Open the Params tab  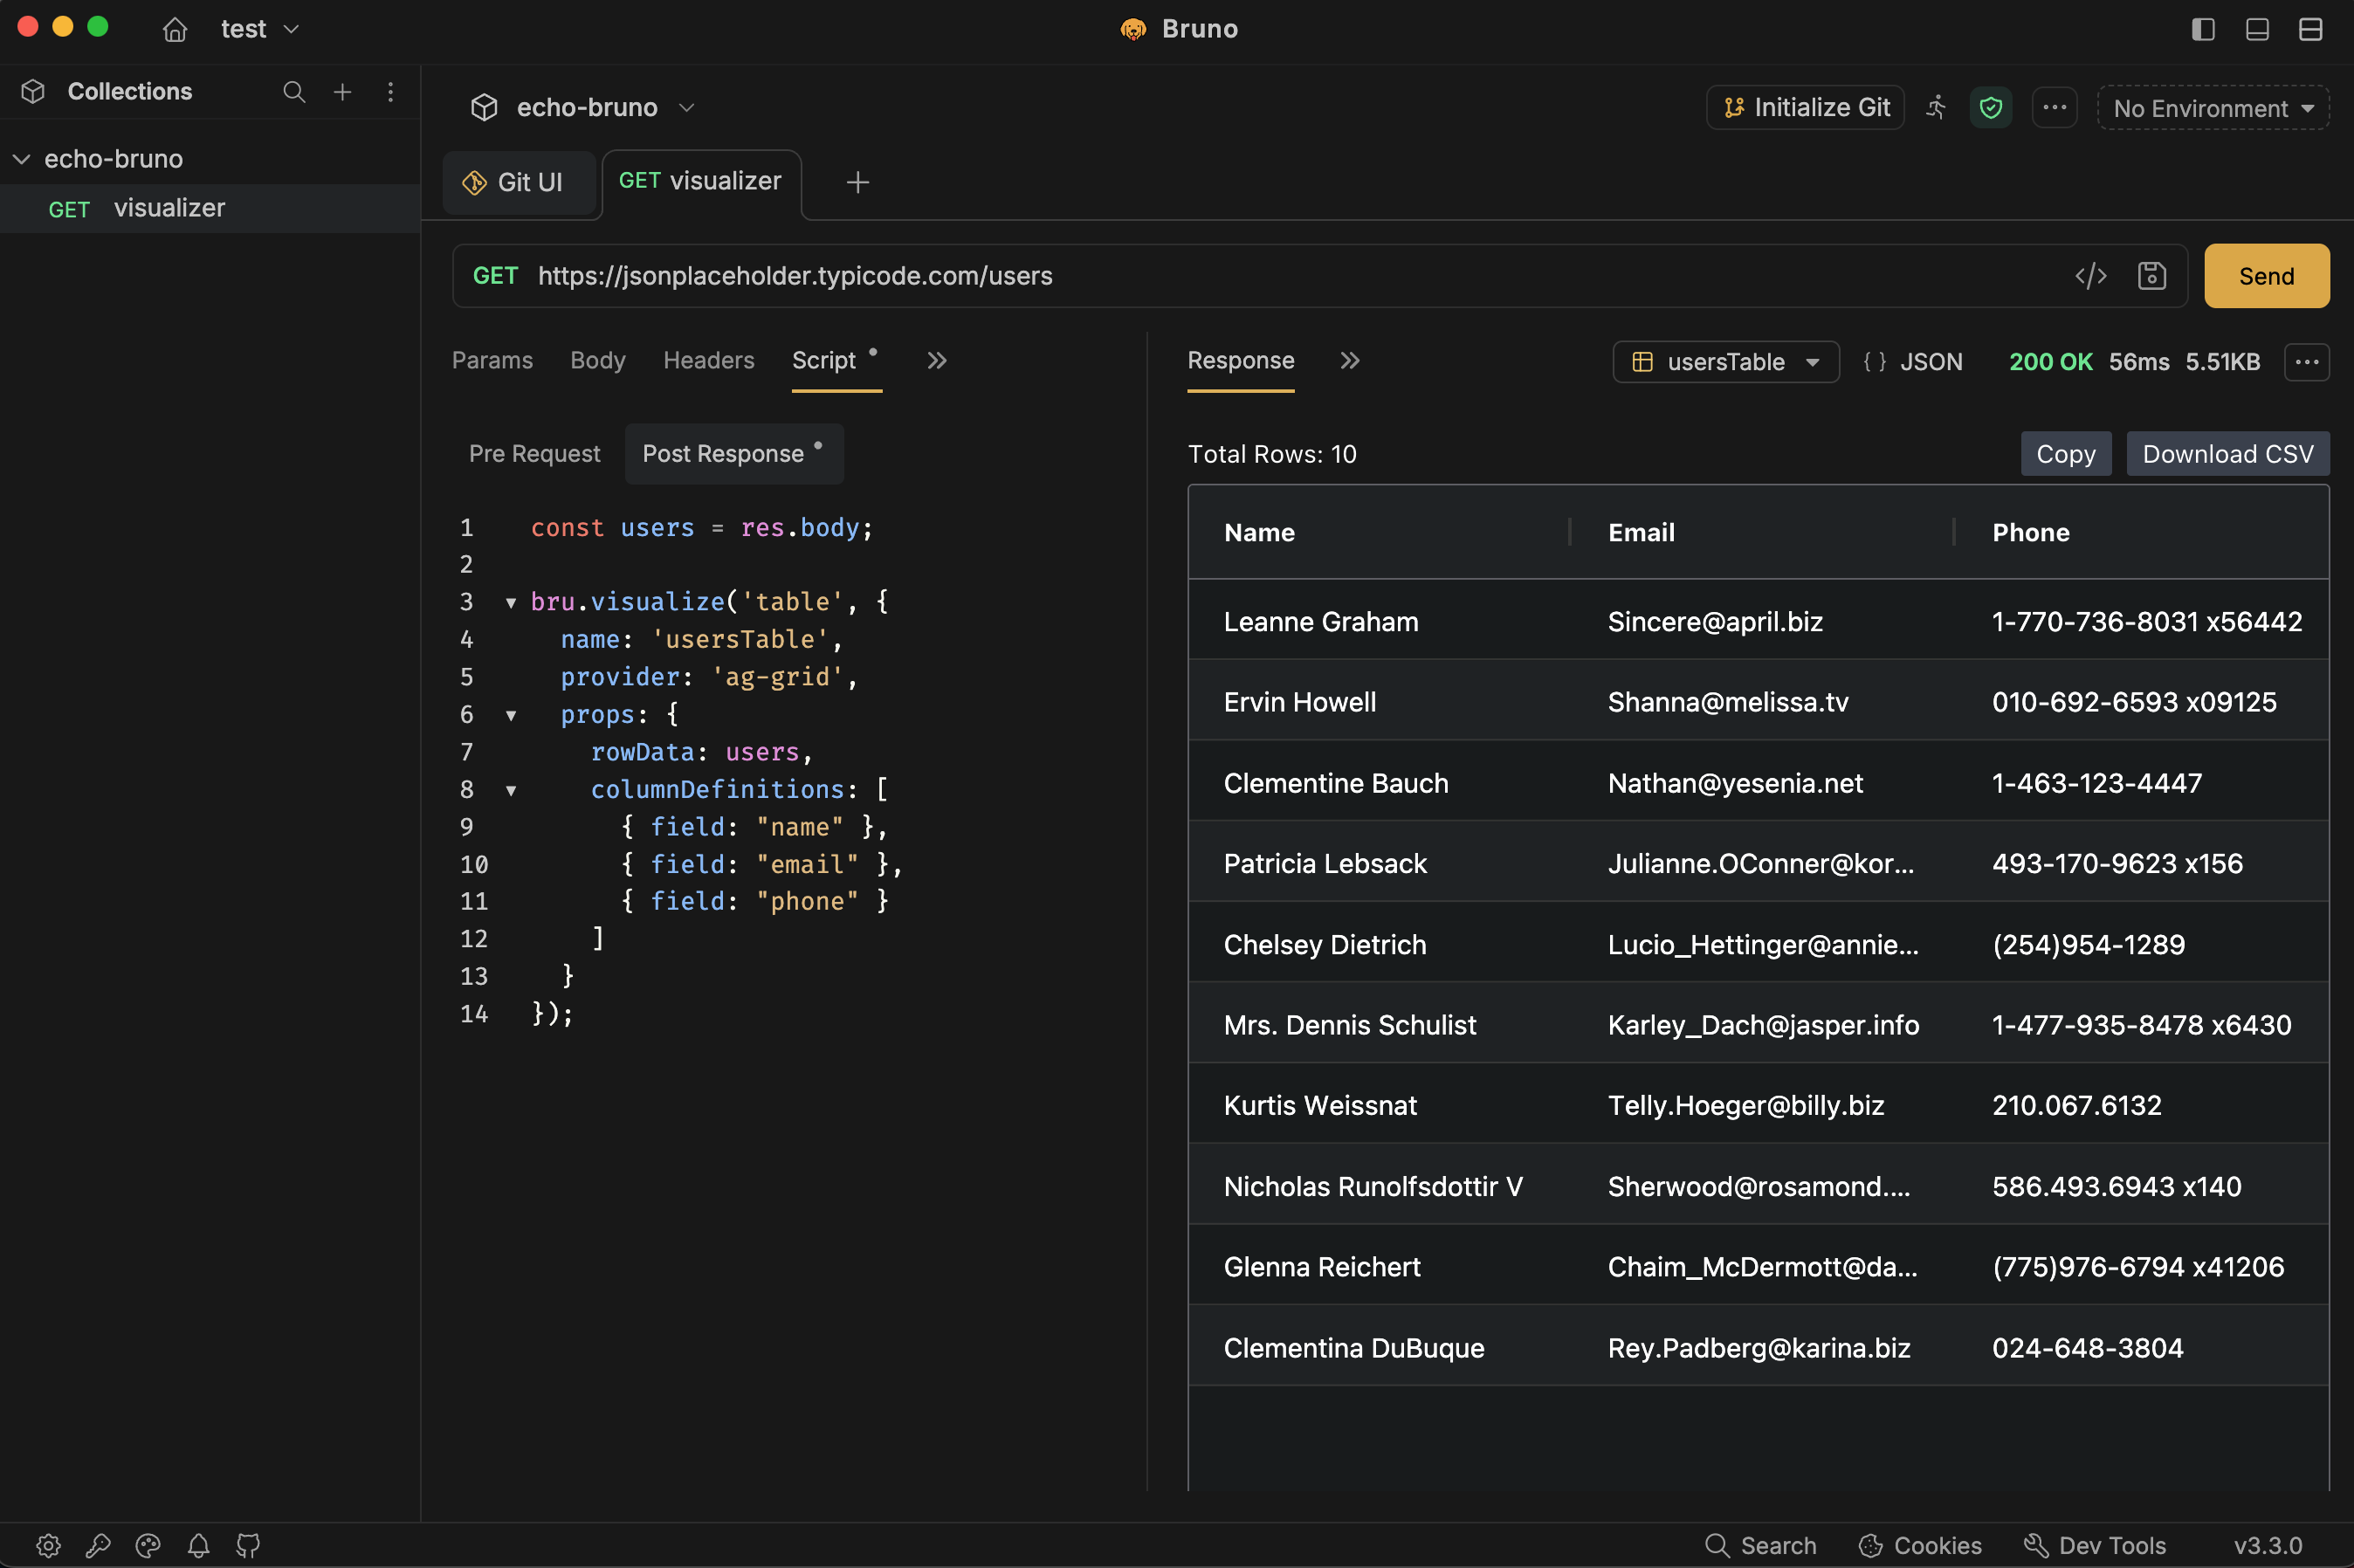(492, 360)
